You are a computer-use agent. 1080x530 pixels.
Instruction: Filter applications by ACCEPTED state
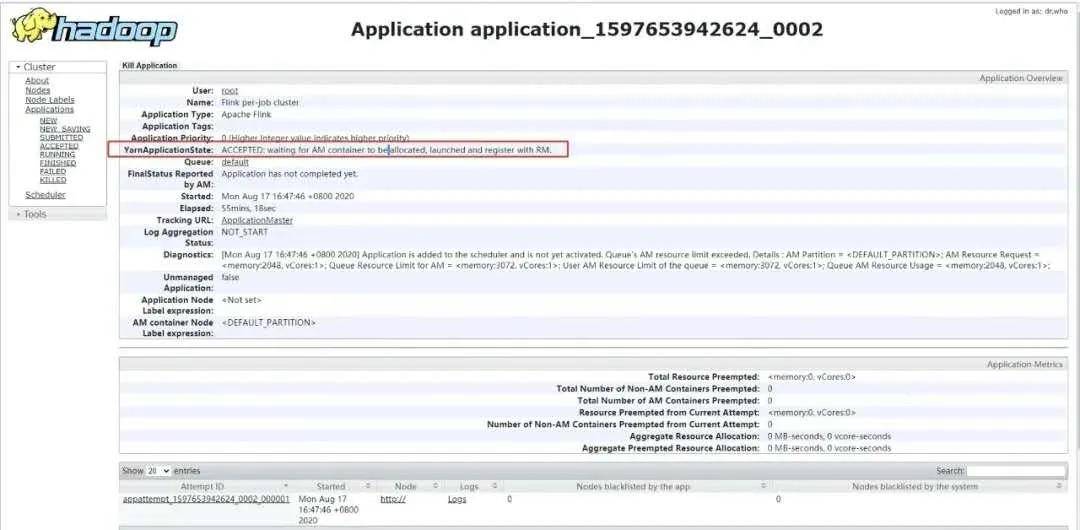[59, 146]
